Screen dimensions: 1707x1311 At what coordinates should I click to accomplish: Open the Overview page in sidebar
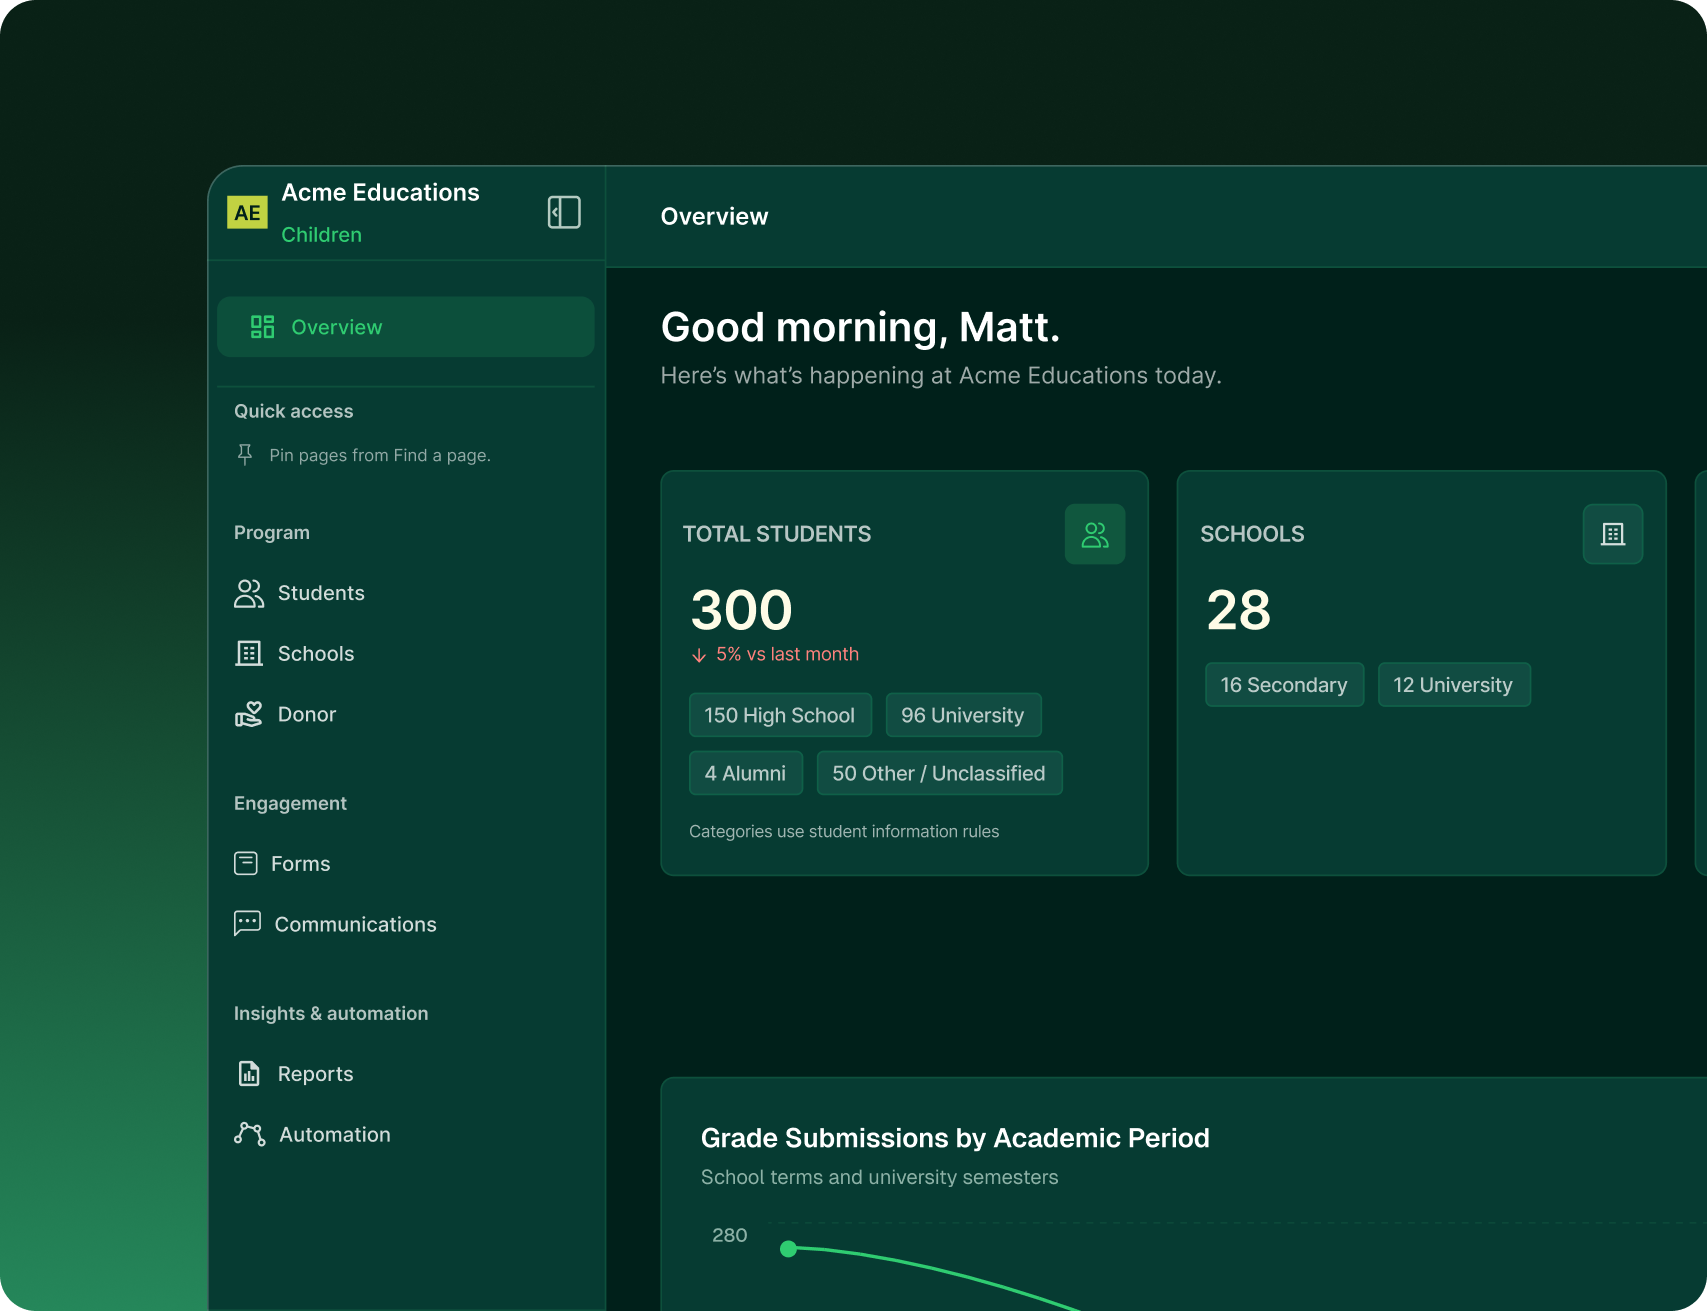[x=406, y=327]
